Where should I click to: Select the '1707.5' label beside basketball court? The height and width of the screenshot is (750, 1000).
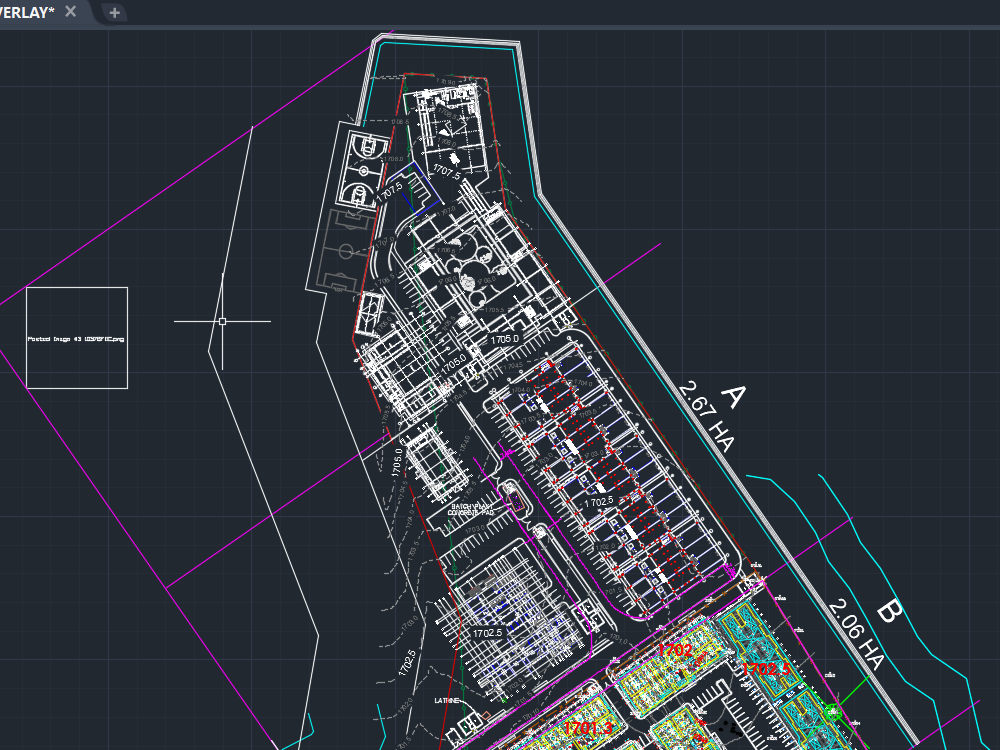(x=390, y=191)
